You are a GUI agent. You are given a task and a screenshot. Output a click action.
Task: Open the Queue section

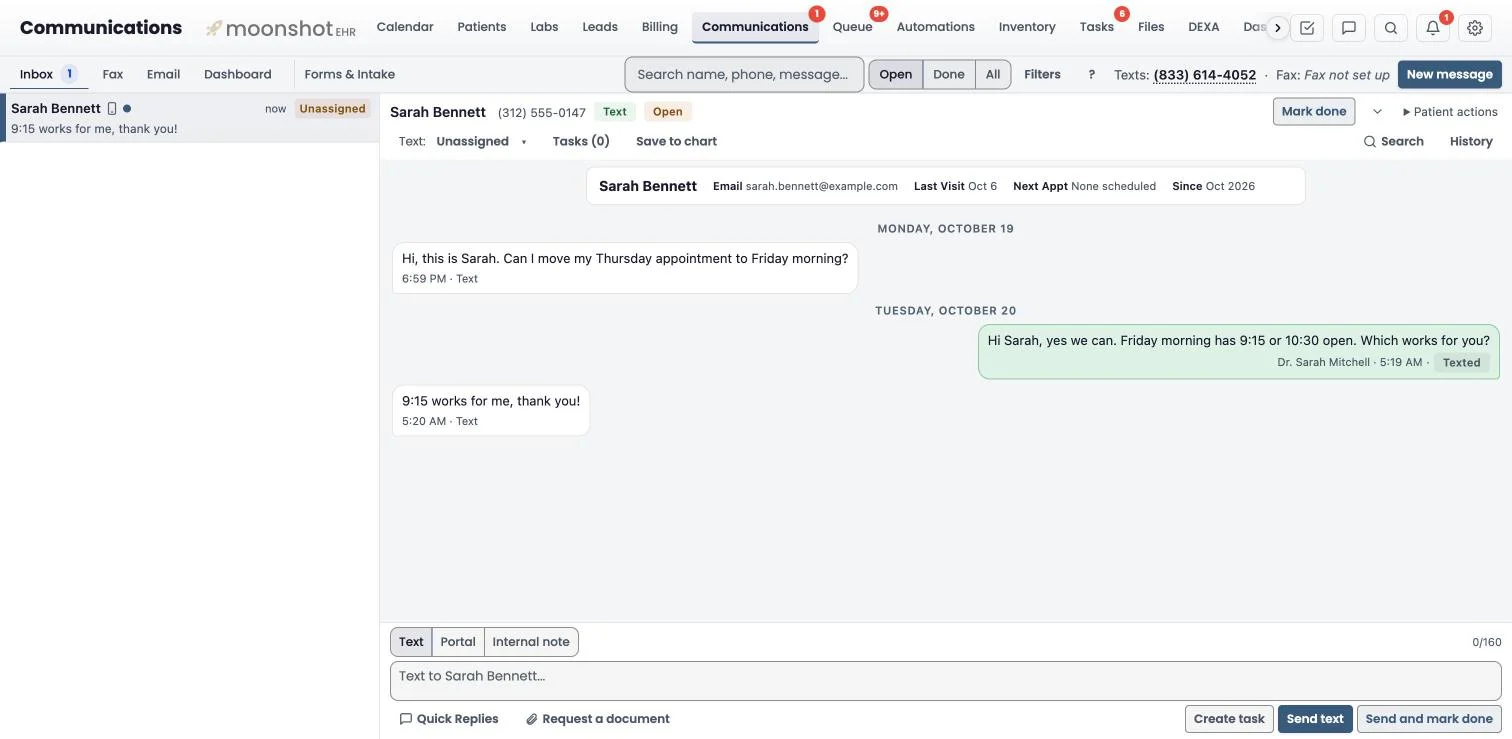853,27
